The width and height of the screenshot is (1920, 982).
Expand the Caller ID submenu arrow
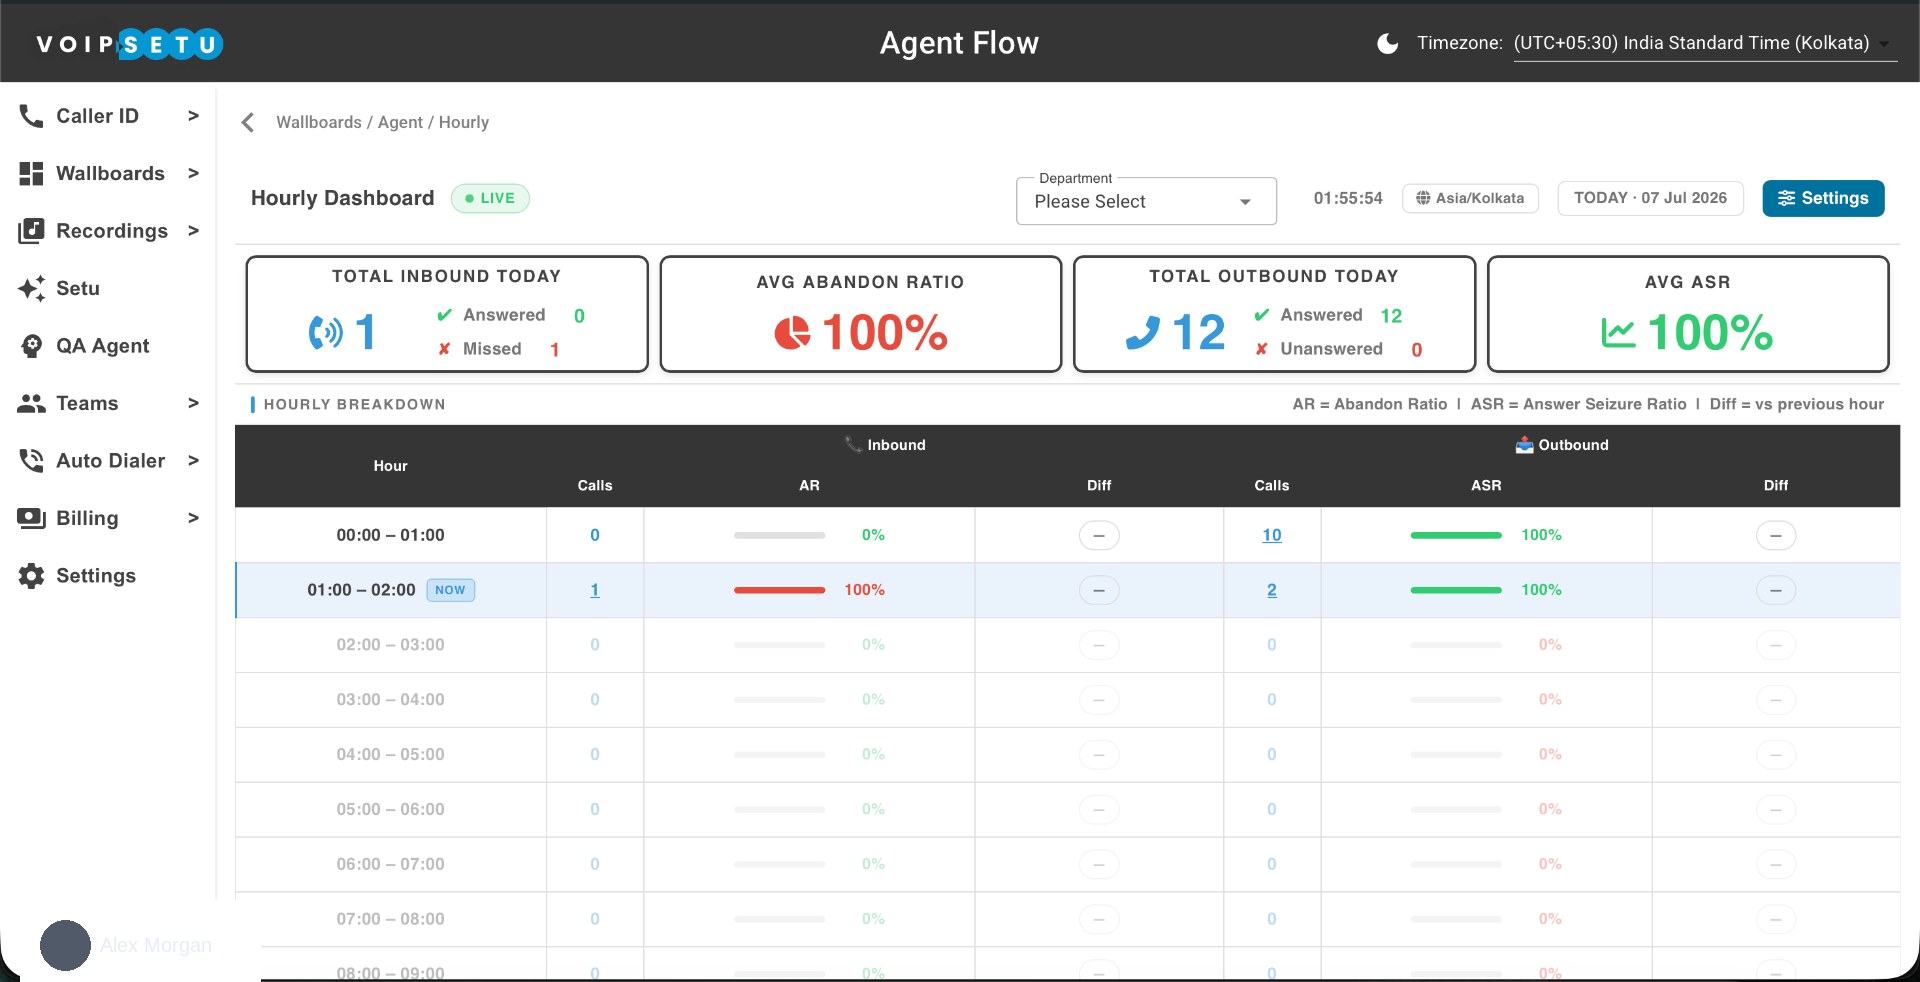tap(193, 116)
